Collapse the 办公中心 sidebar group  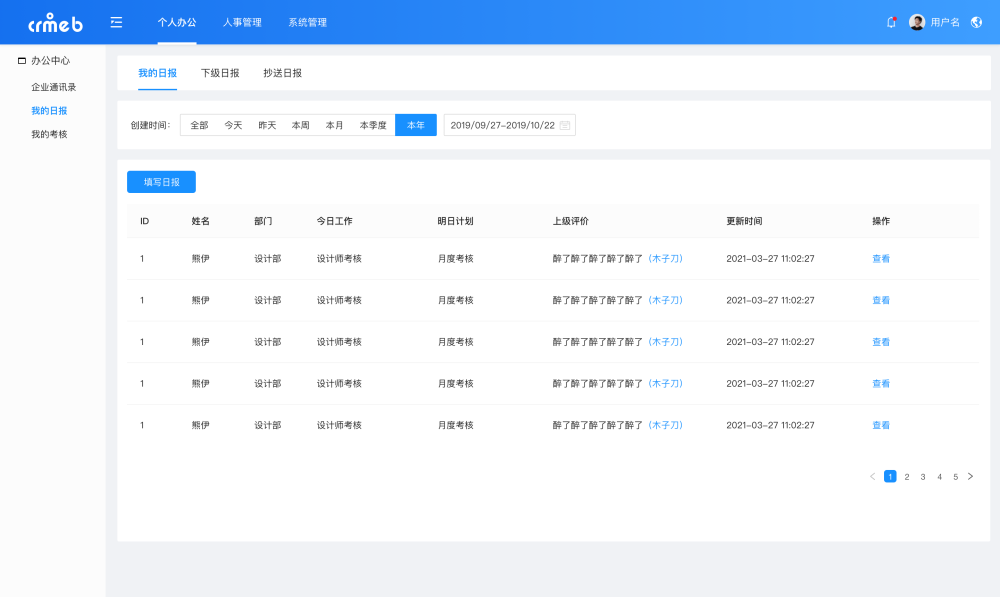pos(50,61)
